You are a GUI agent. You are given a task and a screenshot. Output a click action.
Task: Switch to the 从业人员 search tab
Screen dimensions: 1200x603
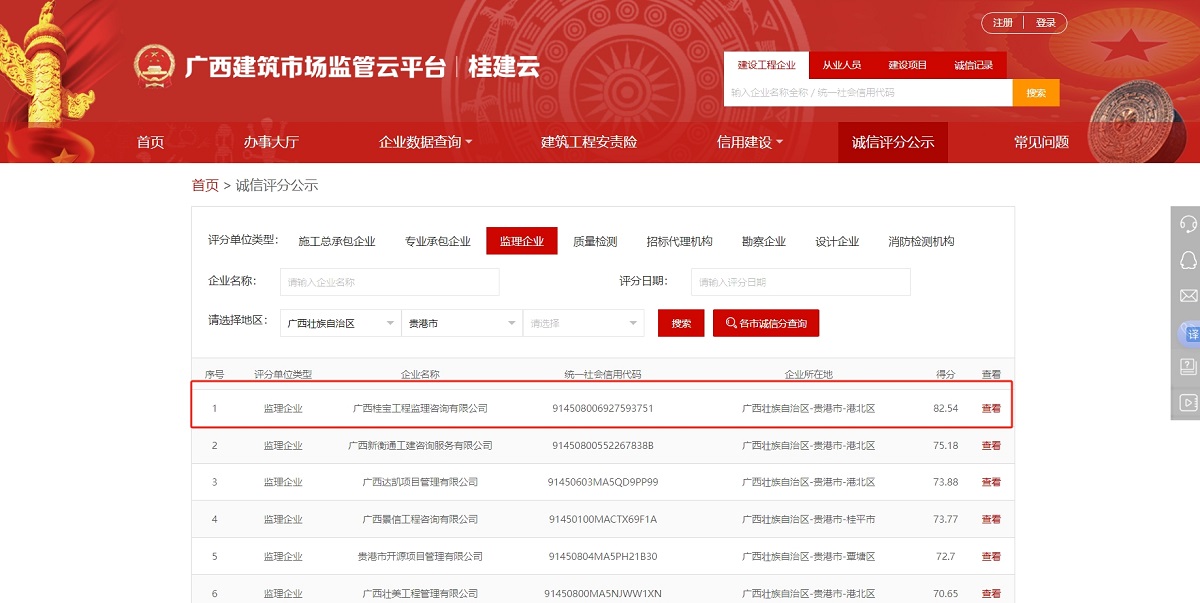coord(841,65)
